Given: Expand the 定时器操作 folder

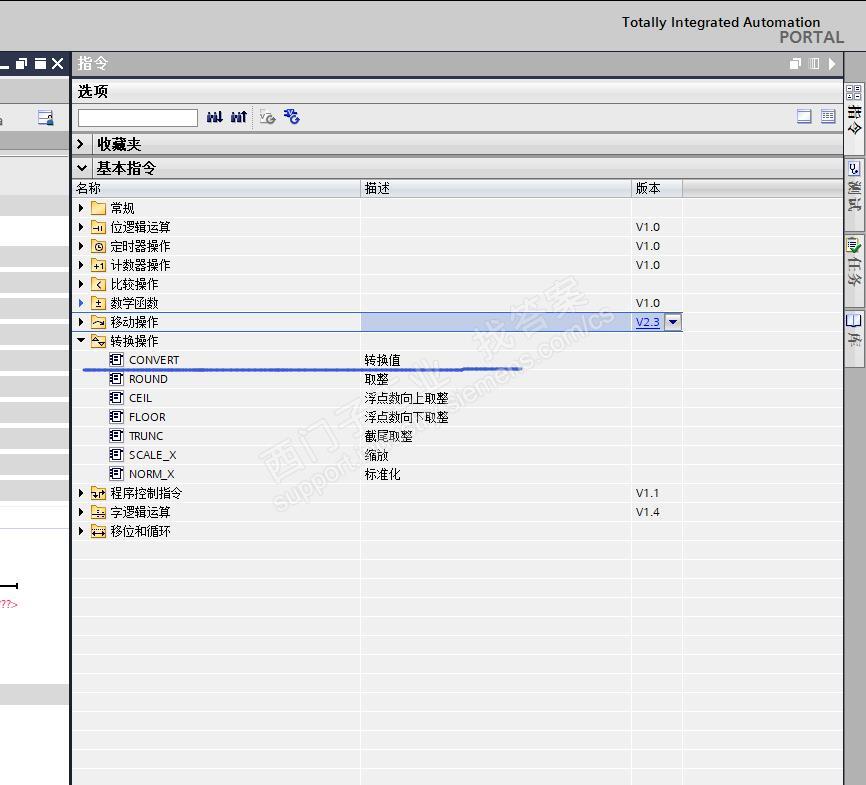Looking at the screenshot, I should click(81, 246).
